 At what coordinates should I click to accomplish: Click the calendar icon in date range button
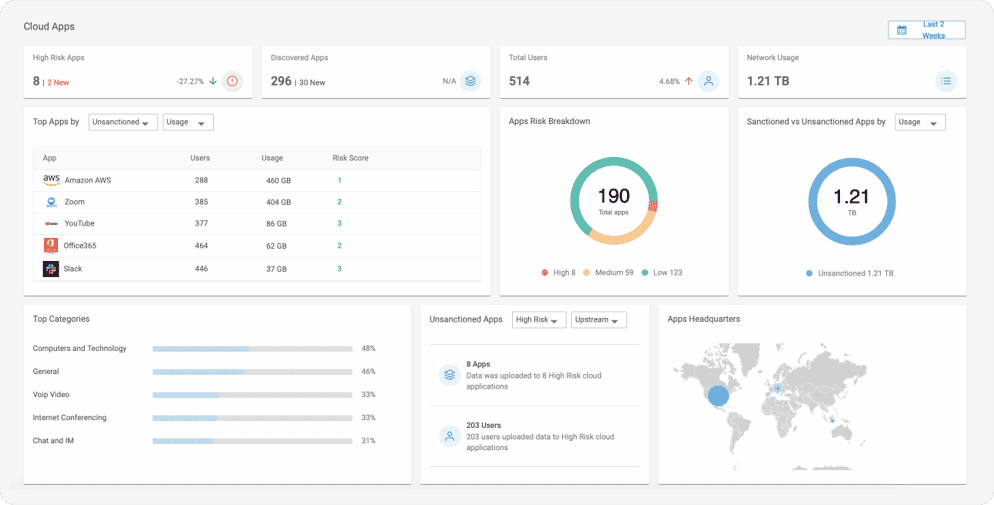point(901,30)
